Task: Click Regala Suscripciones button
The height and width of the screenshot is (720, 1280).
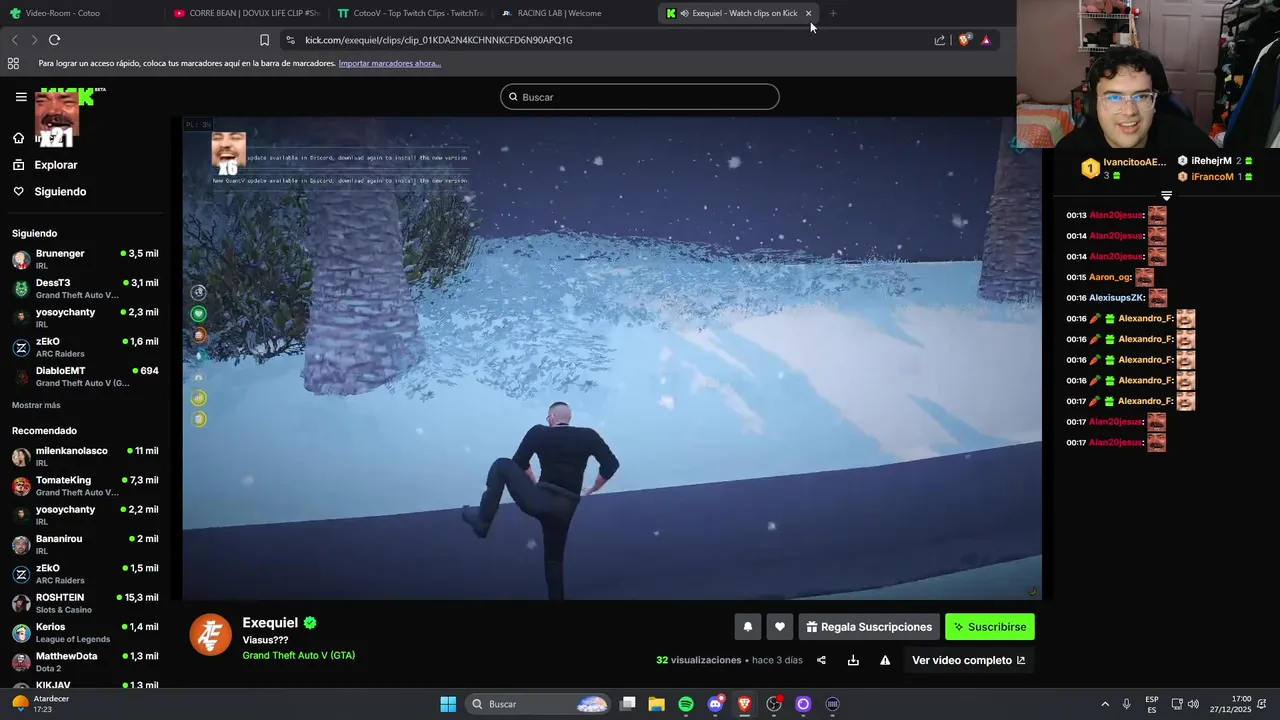Action: (x=869, y=627)
